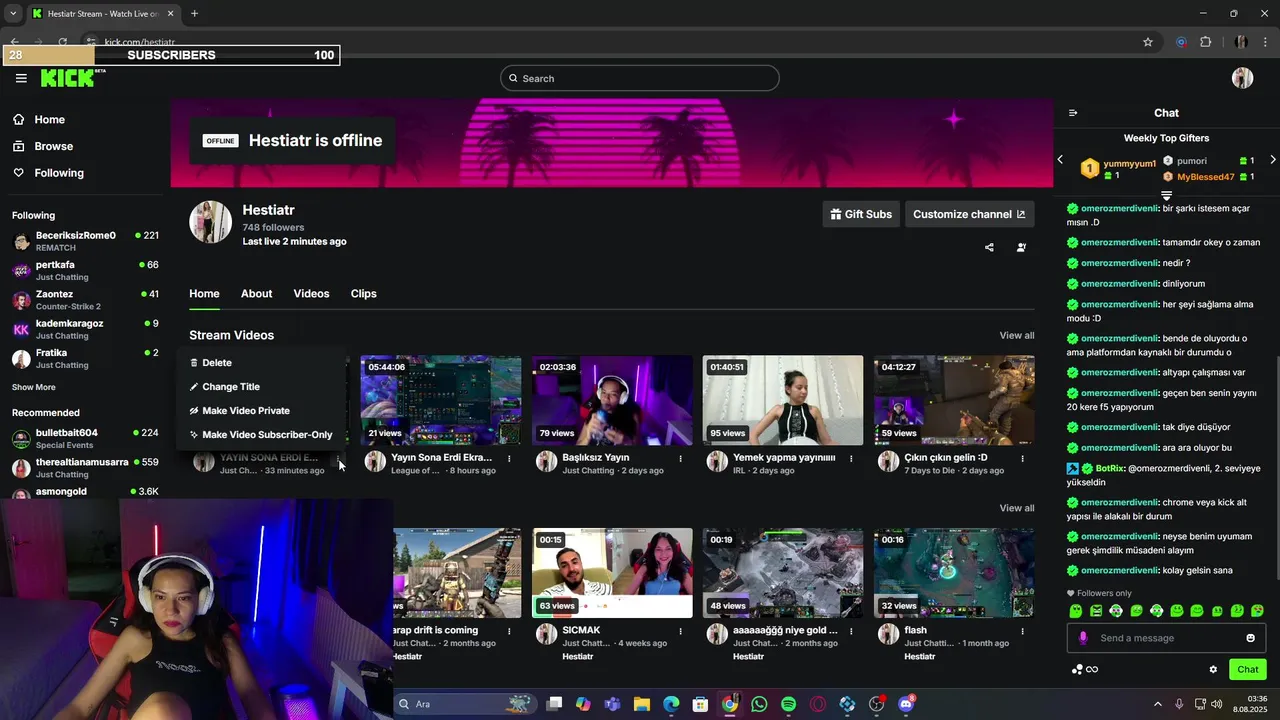Switch to the channel Home tab
The height and width of the screenshot is (720, 1280).
tap(204, 293)
